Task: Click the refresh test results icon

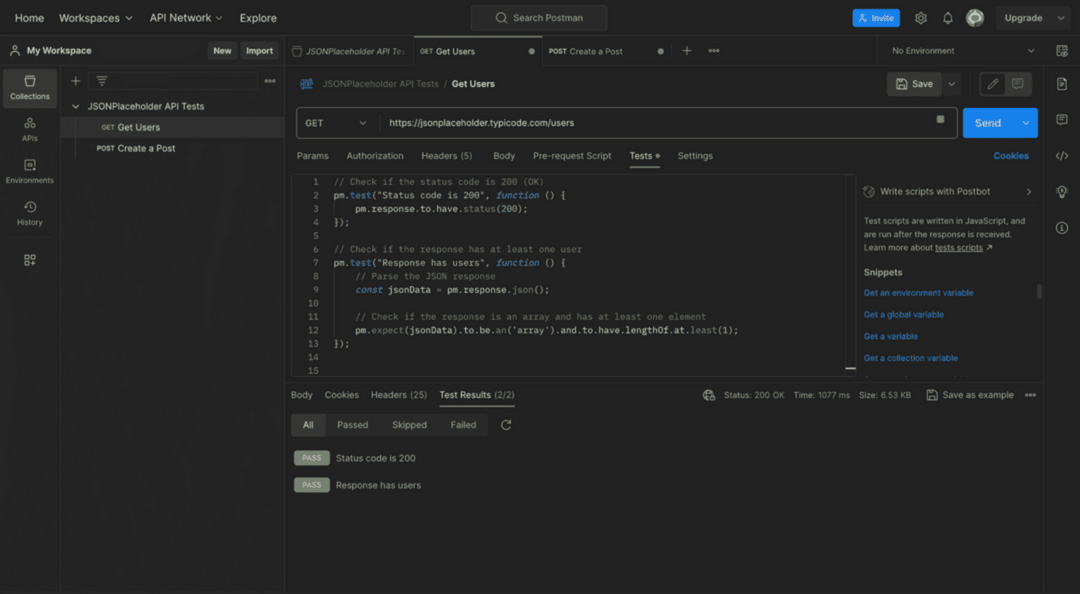Action: (506, 425)
